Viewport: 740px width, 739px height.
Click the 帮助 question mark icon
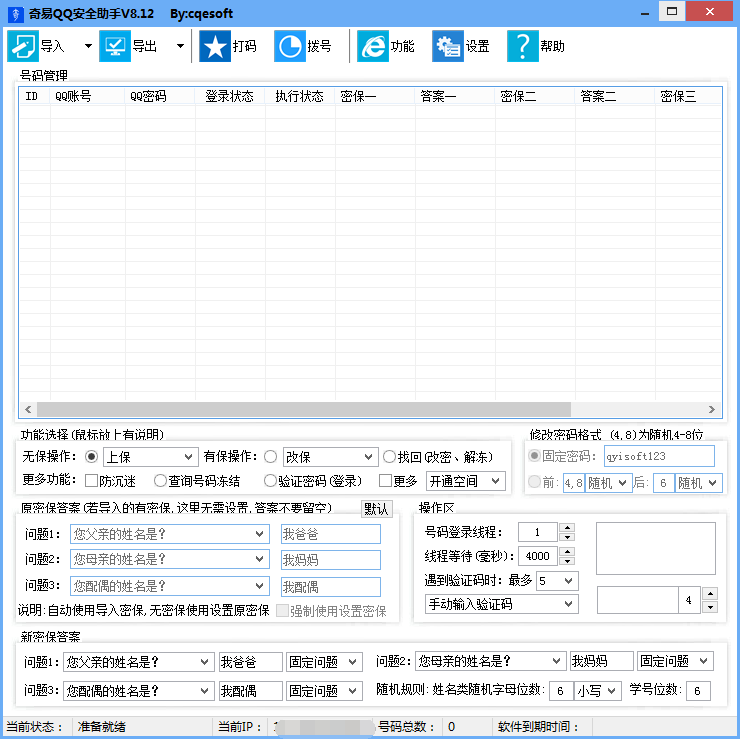click(x=522, y=46)
